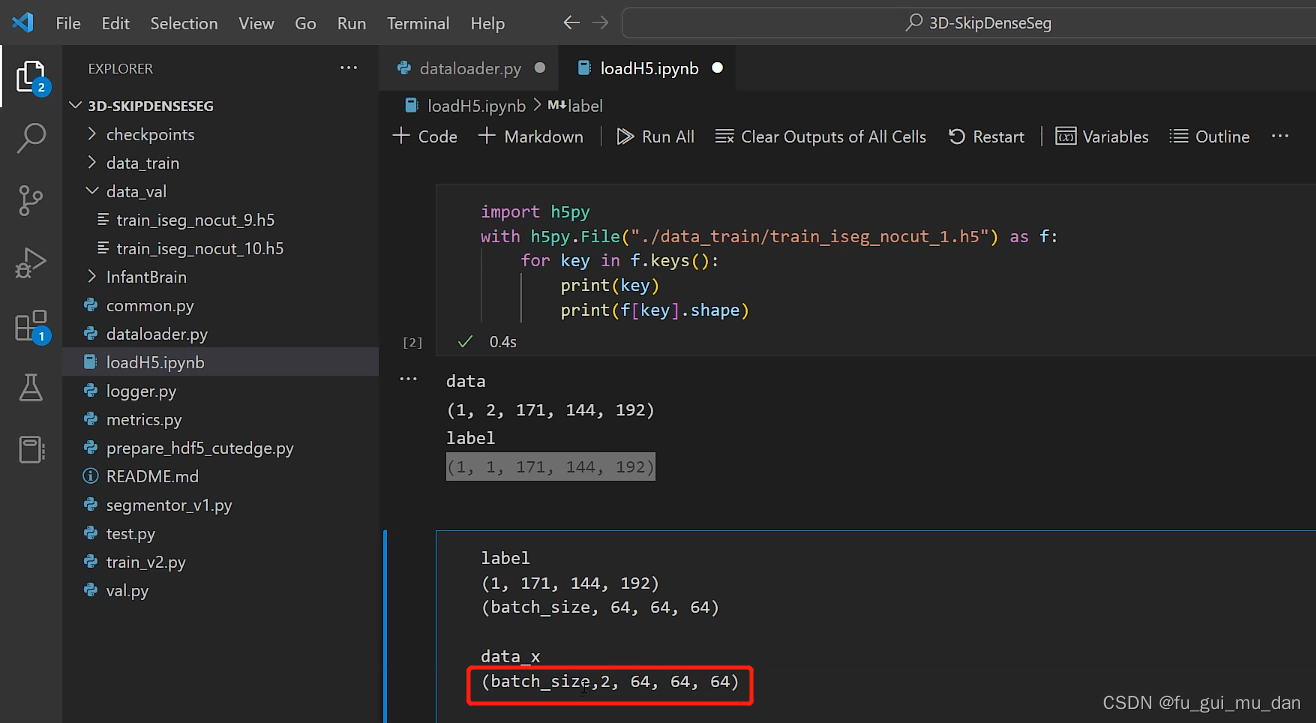Viewport: 1316px width, 723px height.
Task: Open the Go menu
Action: click(306, 23)
